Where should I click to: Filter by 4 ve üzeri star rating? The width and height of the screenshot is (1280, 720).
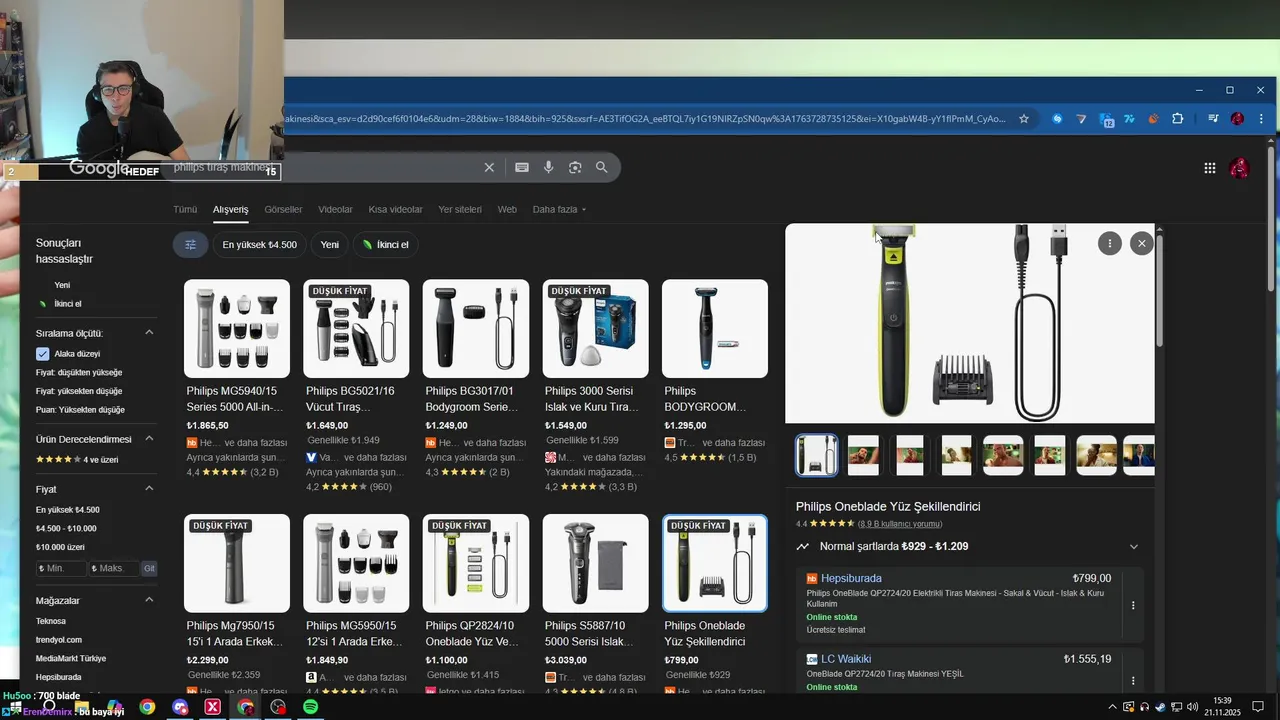(x=76, y=460)
